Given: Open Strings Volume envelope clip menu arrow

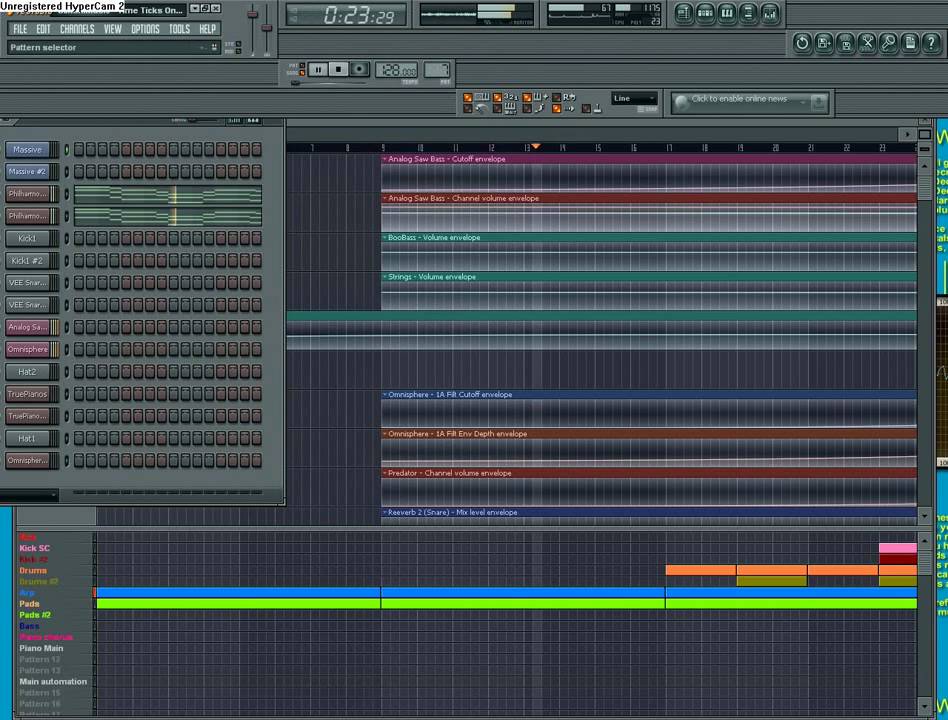Looking at the screenshot, I should tap(385, 277).
